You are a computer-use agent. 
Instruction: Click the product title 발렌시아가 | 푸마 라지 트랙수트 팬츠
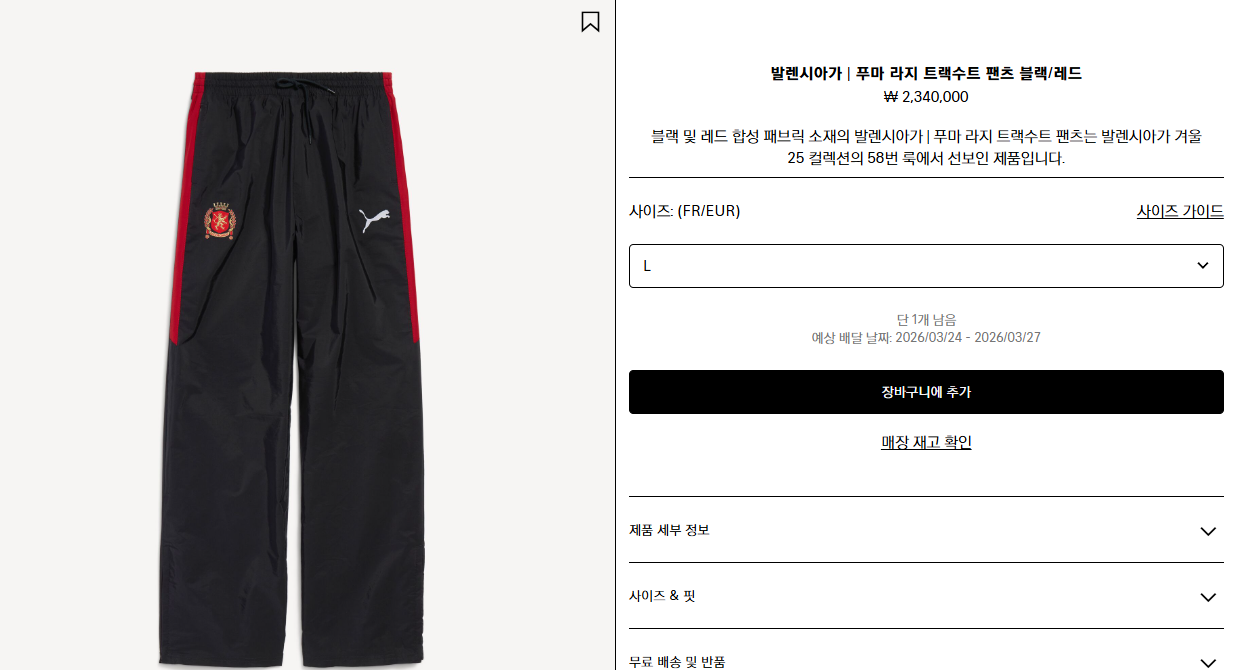click(x=893, y=73)
